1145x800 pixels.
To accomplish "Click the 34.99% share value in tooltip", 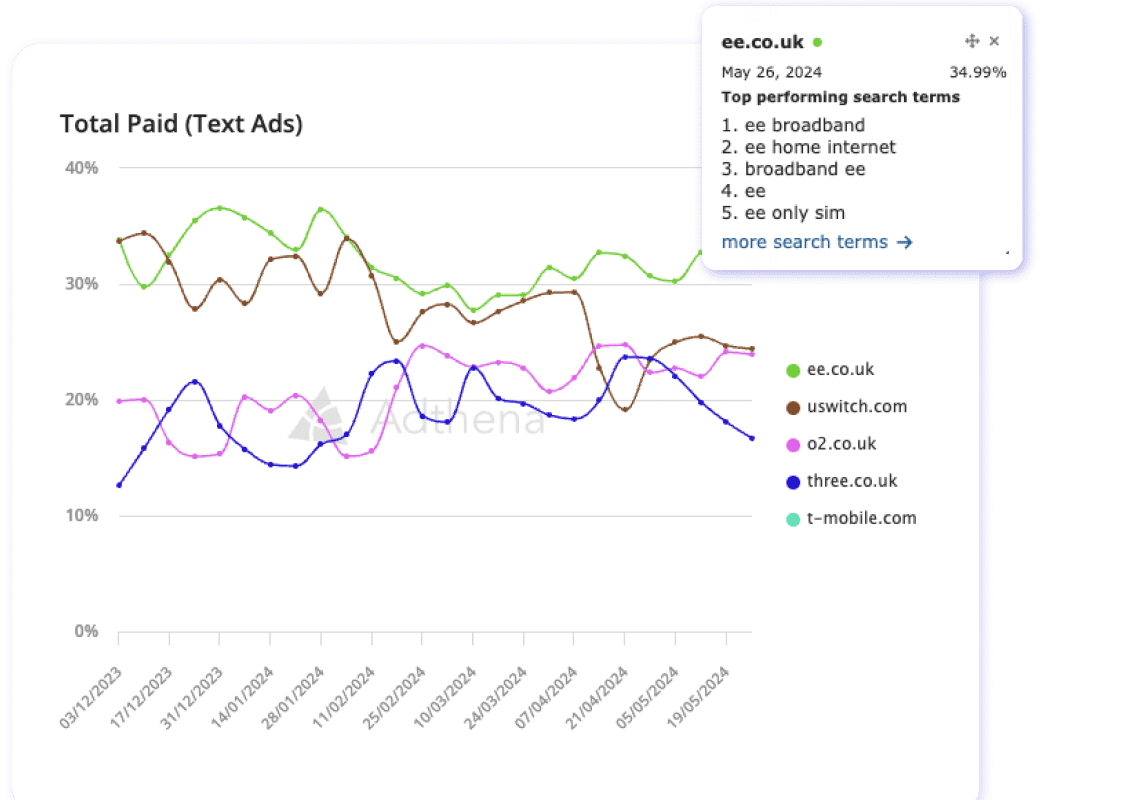I will click(978, 72).
